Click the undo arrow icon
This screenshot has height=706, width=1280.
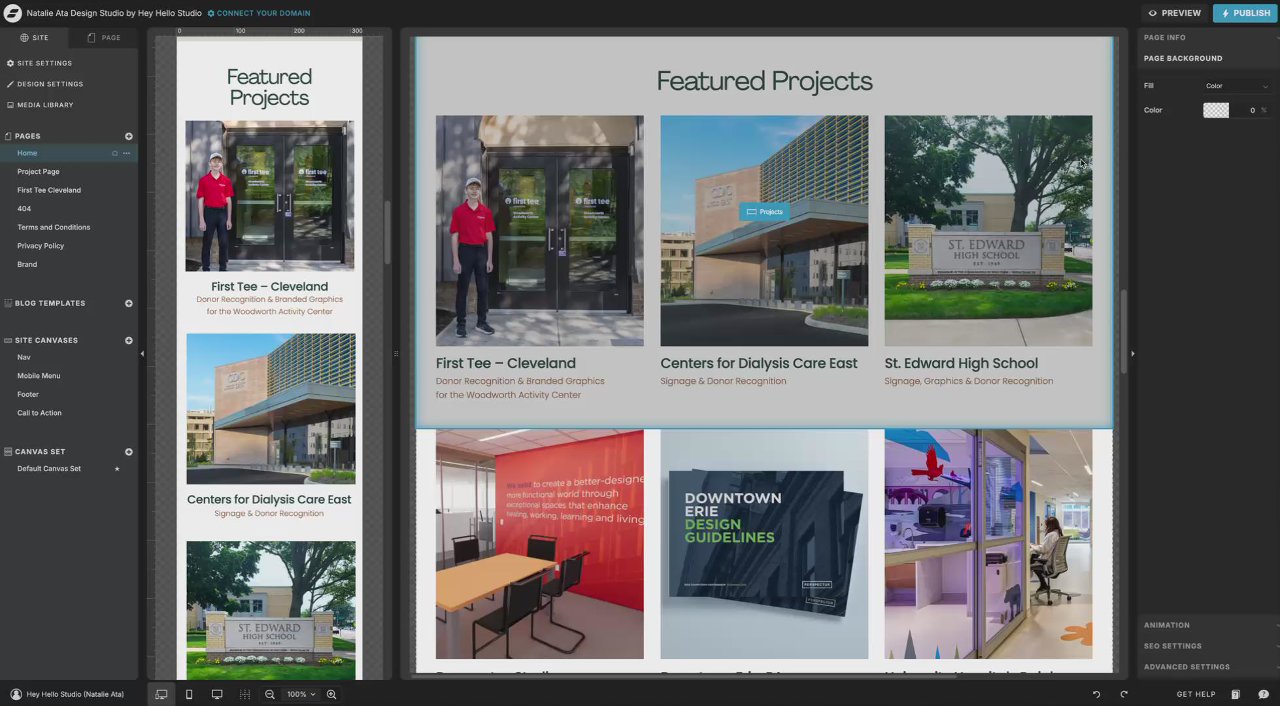coord(1096,694)
